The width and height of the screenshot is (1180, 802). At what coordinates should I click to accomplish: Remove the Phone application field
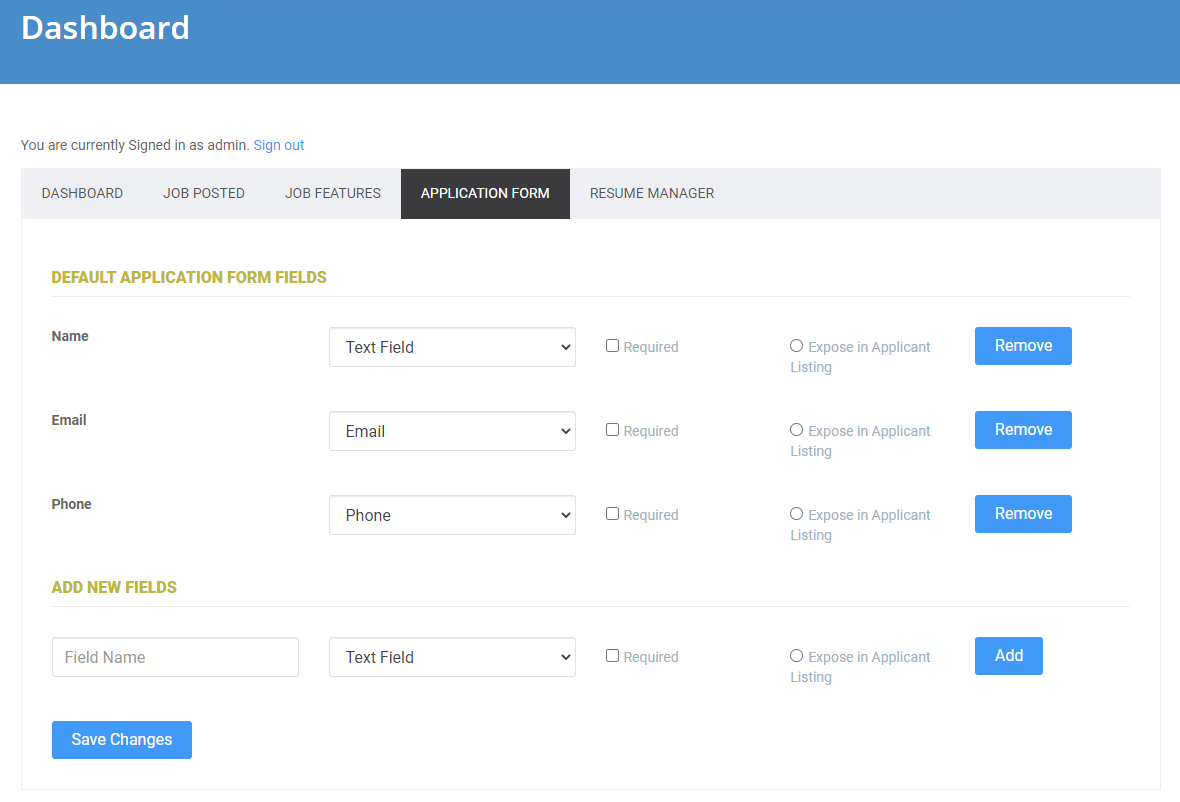(1023, 514)
